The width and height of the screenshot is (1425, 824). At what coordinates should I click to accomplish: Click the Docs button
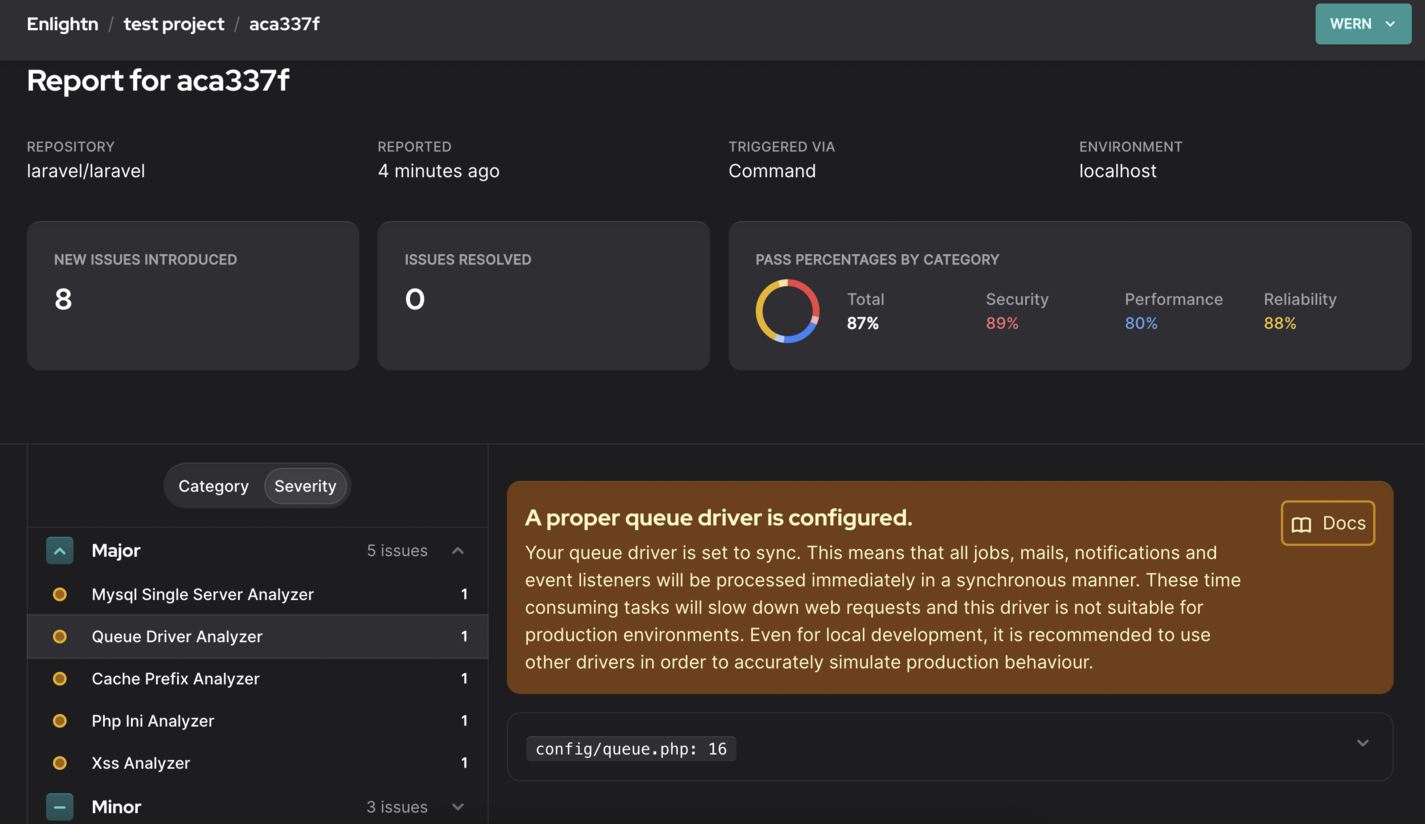point(1327,523)
